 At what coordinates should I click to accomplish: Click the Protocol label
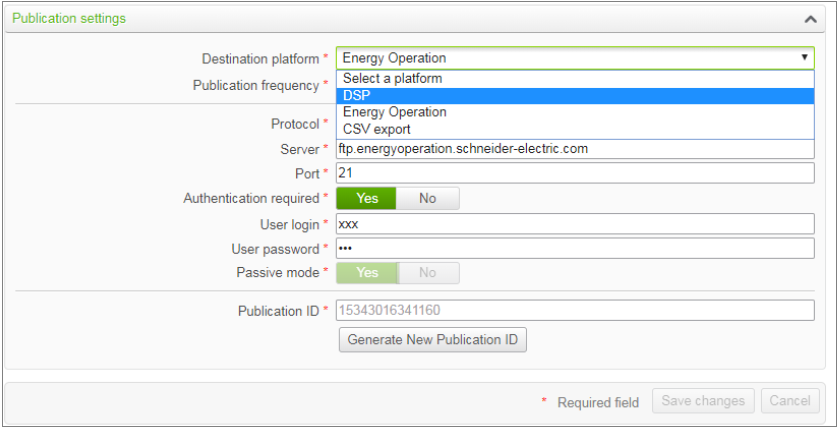point(295,124)
